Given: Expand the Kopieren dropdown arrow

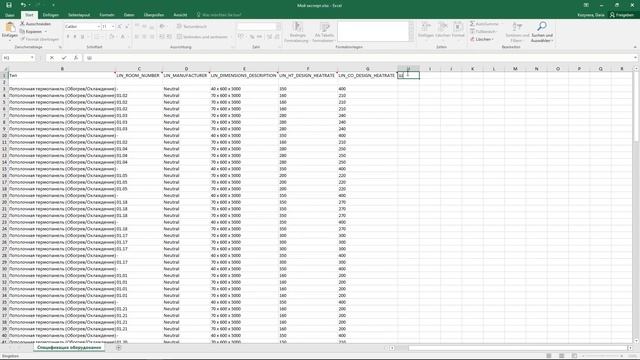Looking at the screenshot, I should 46,31.
